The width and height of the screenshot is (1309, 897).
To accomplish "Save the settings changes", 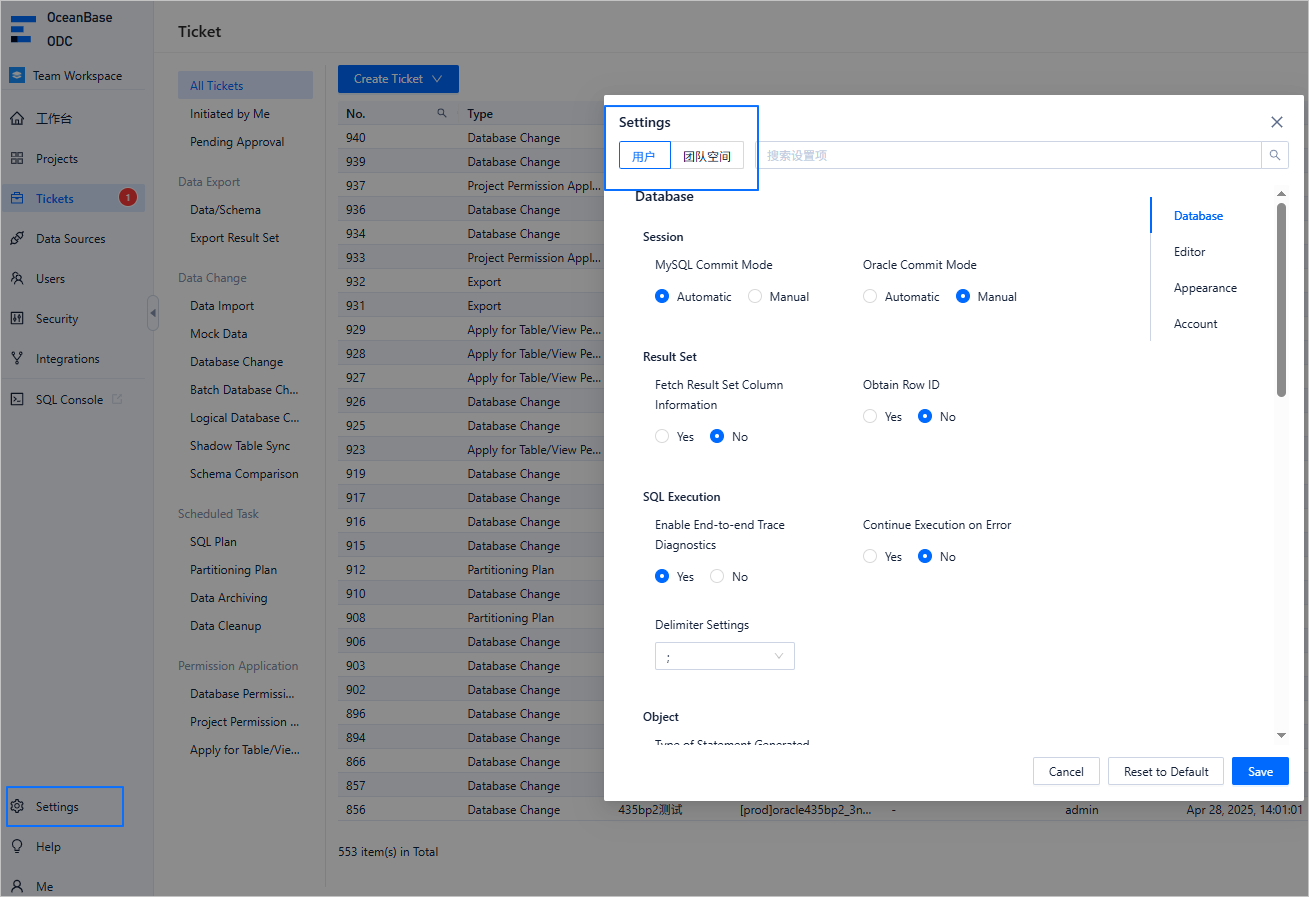I will click(x=1259, y=771).
